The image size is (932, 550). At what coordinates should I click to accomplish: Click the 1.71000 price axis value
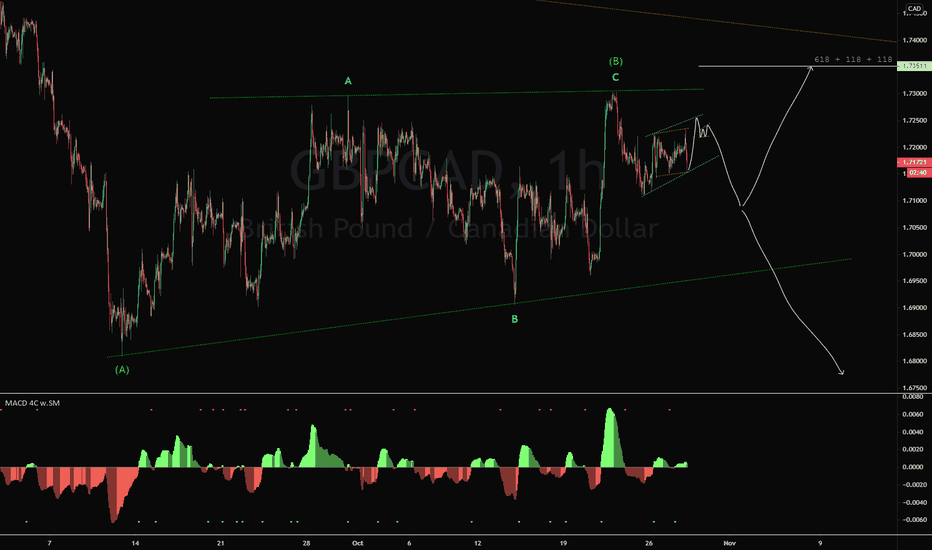coord(915,201)
